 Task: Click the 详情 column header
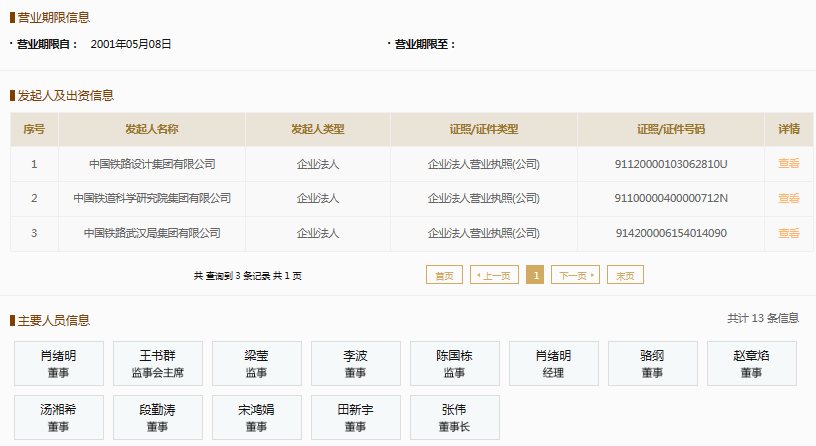(789, 129)
